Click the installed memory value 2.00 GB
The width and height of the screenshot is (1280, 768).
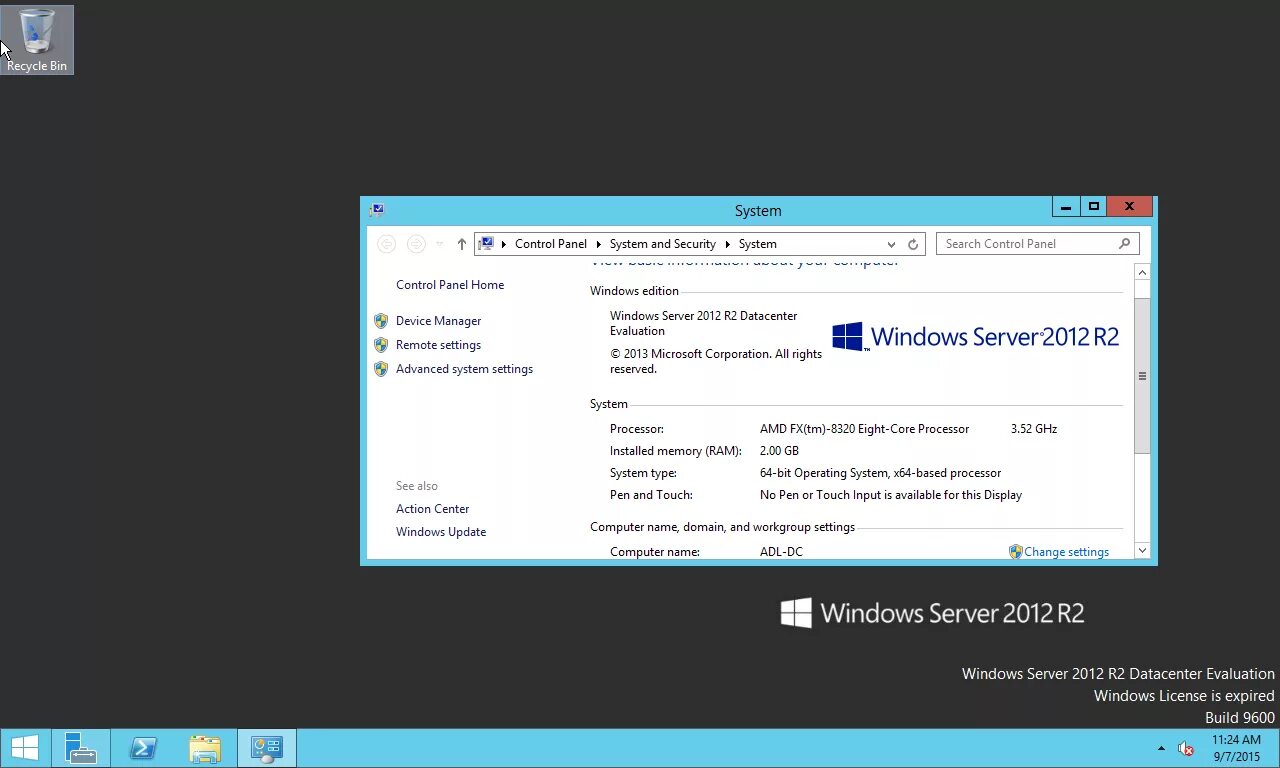779,451
